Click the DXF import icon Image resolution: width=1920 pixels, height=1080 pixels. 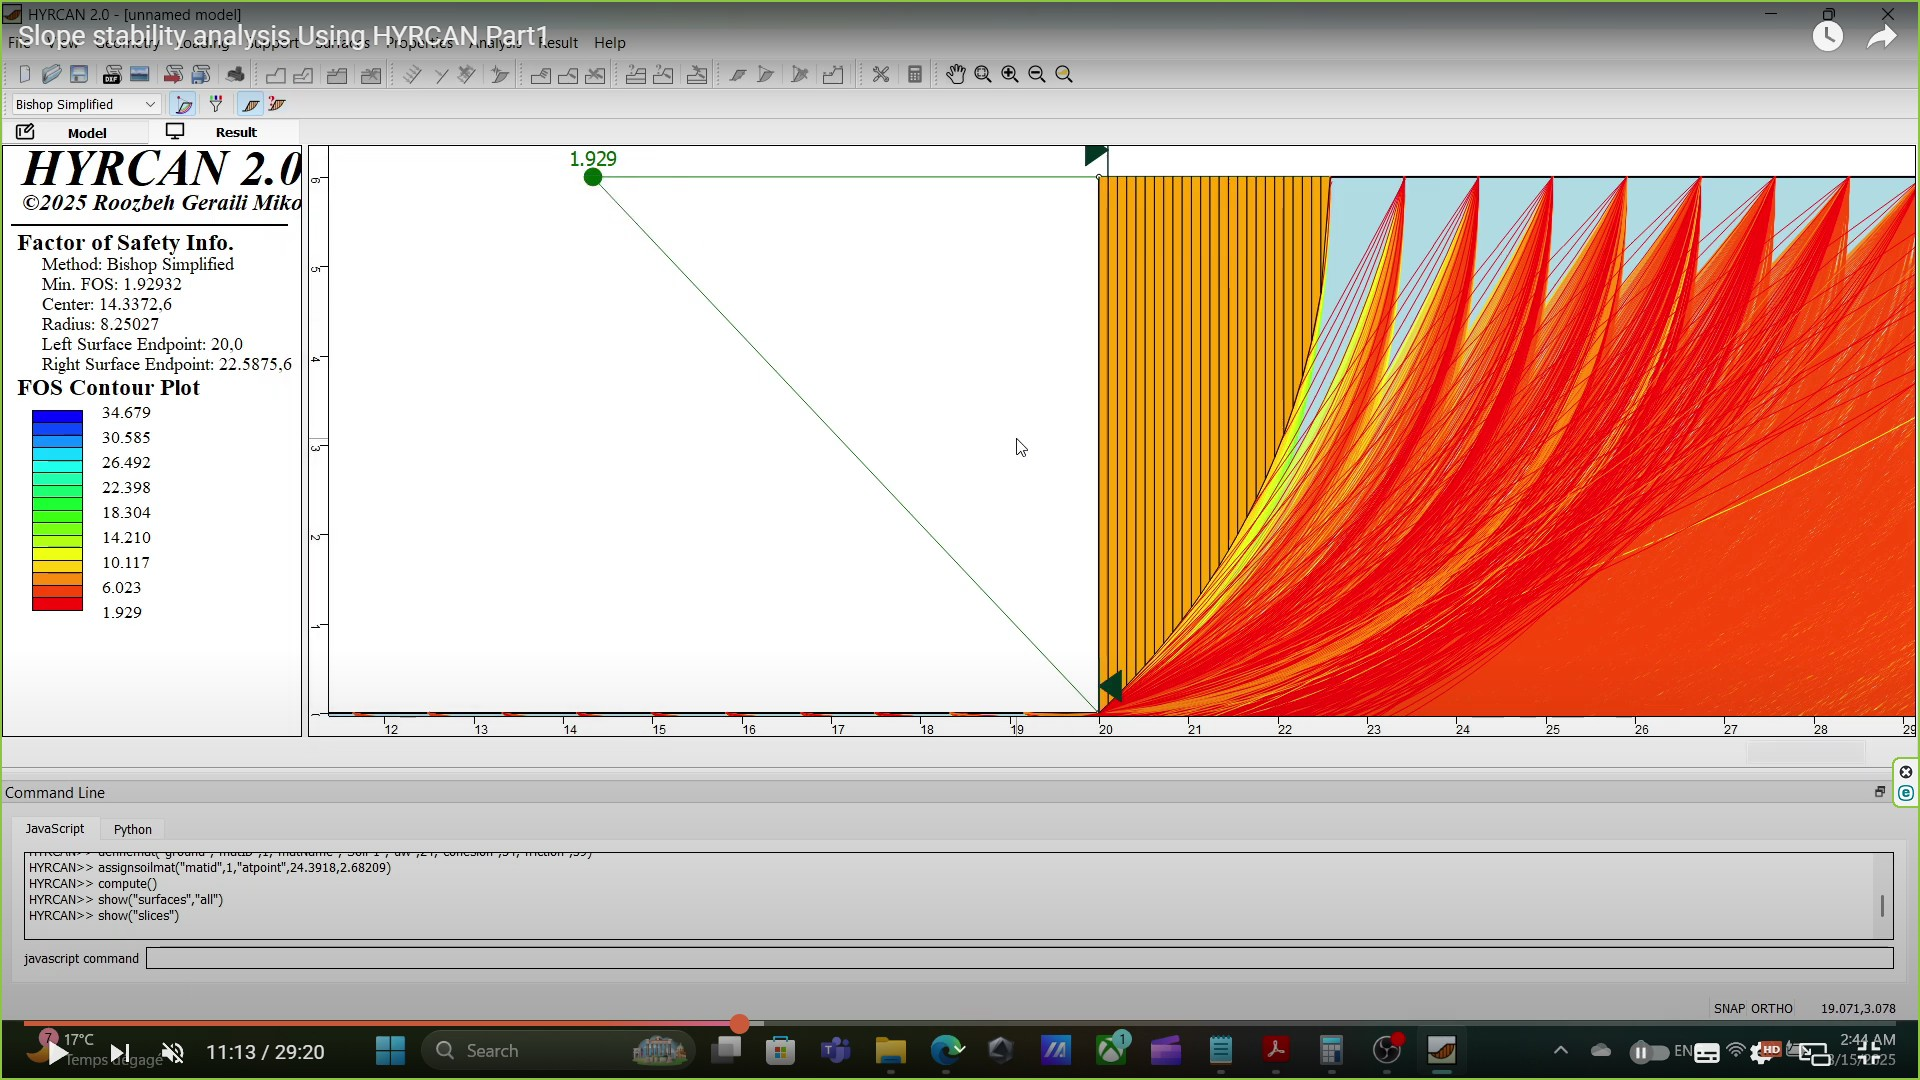pos(112,74)
